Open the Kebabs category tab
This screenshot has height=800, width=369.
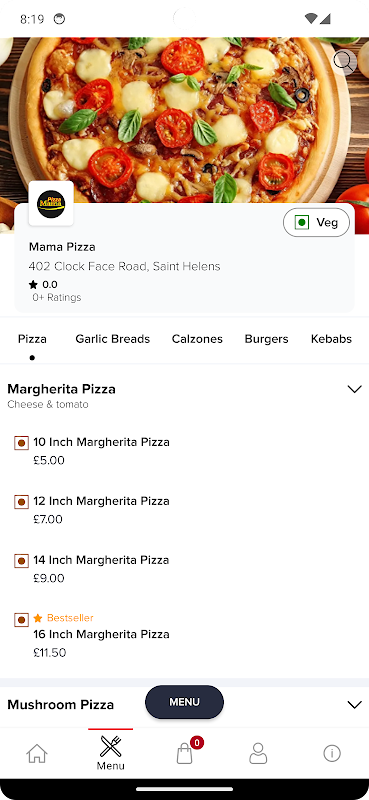tap(331, 339)
